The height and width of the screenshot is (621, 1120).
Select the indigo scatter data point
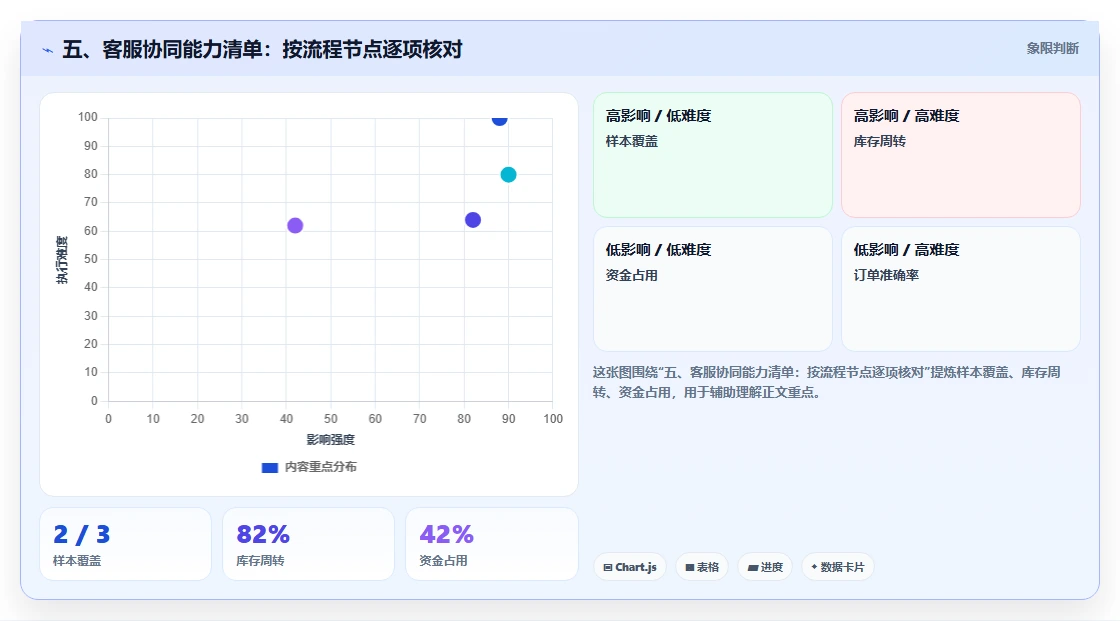473,220
